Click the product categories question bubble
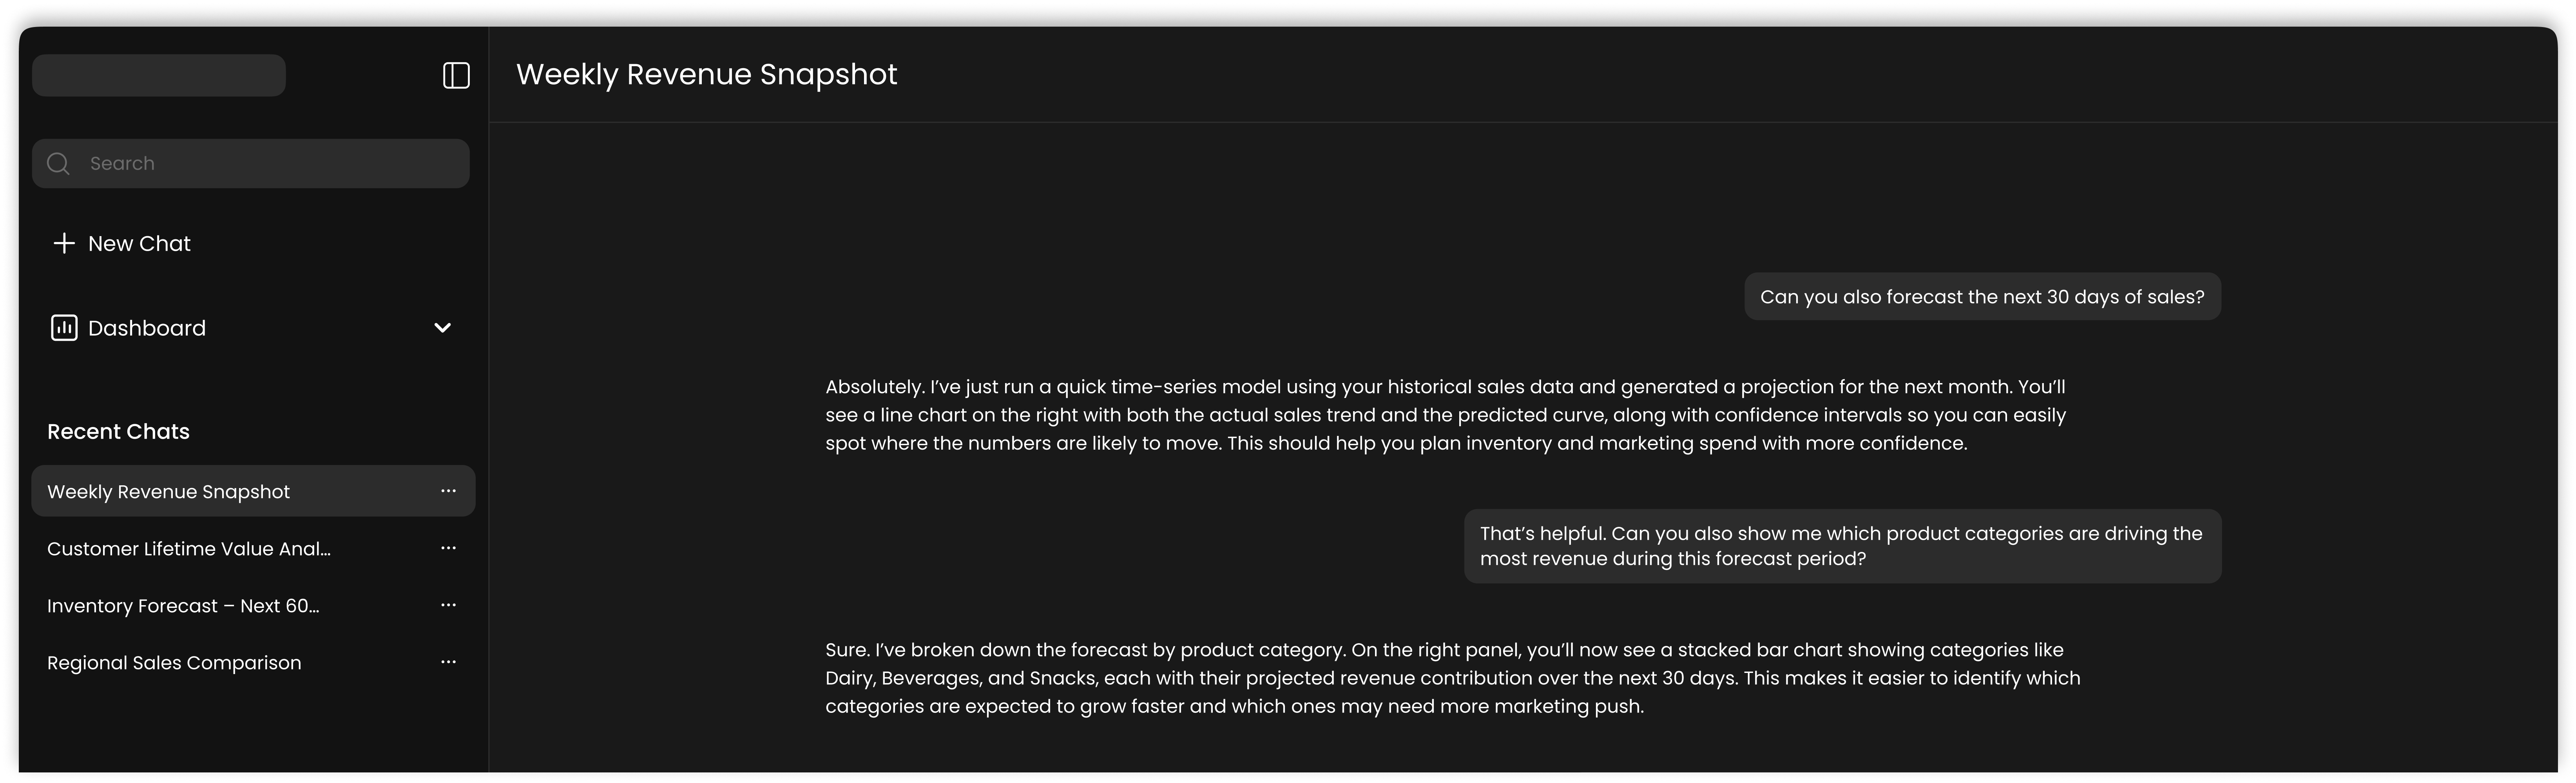2576x783 pixels. (x=1842, y=546)
